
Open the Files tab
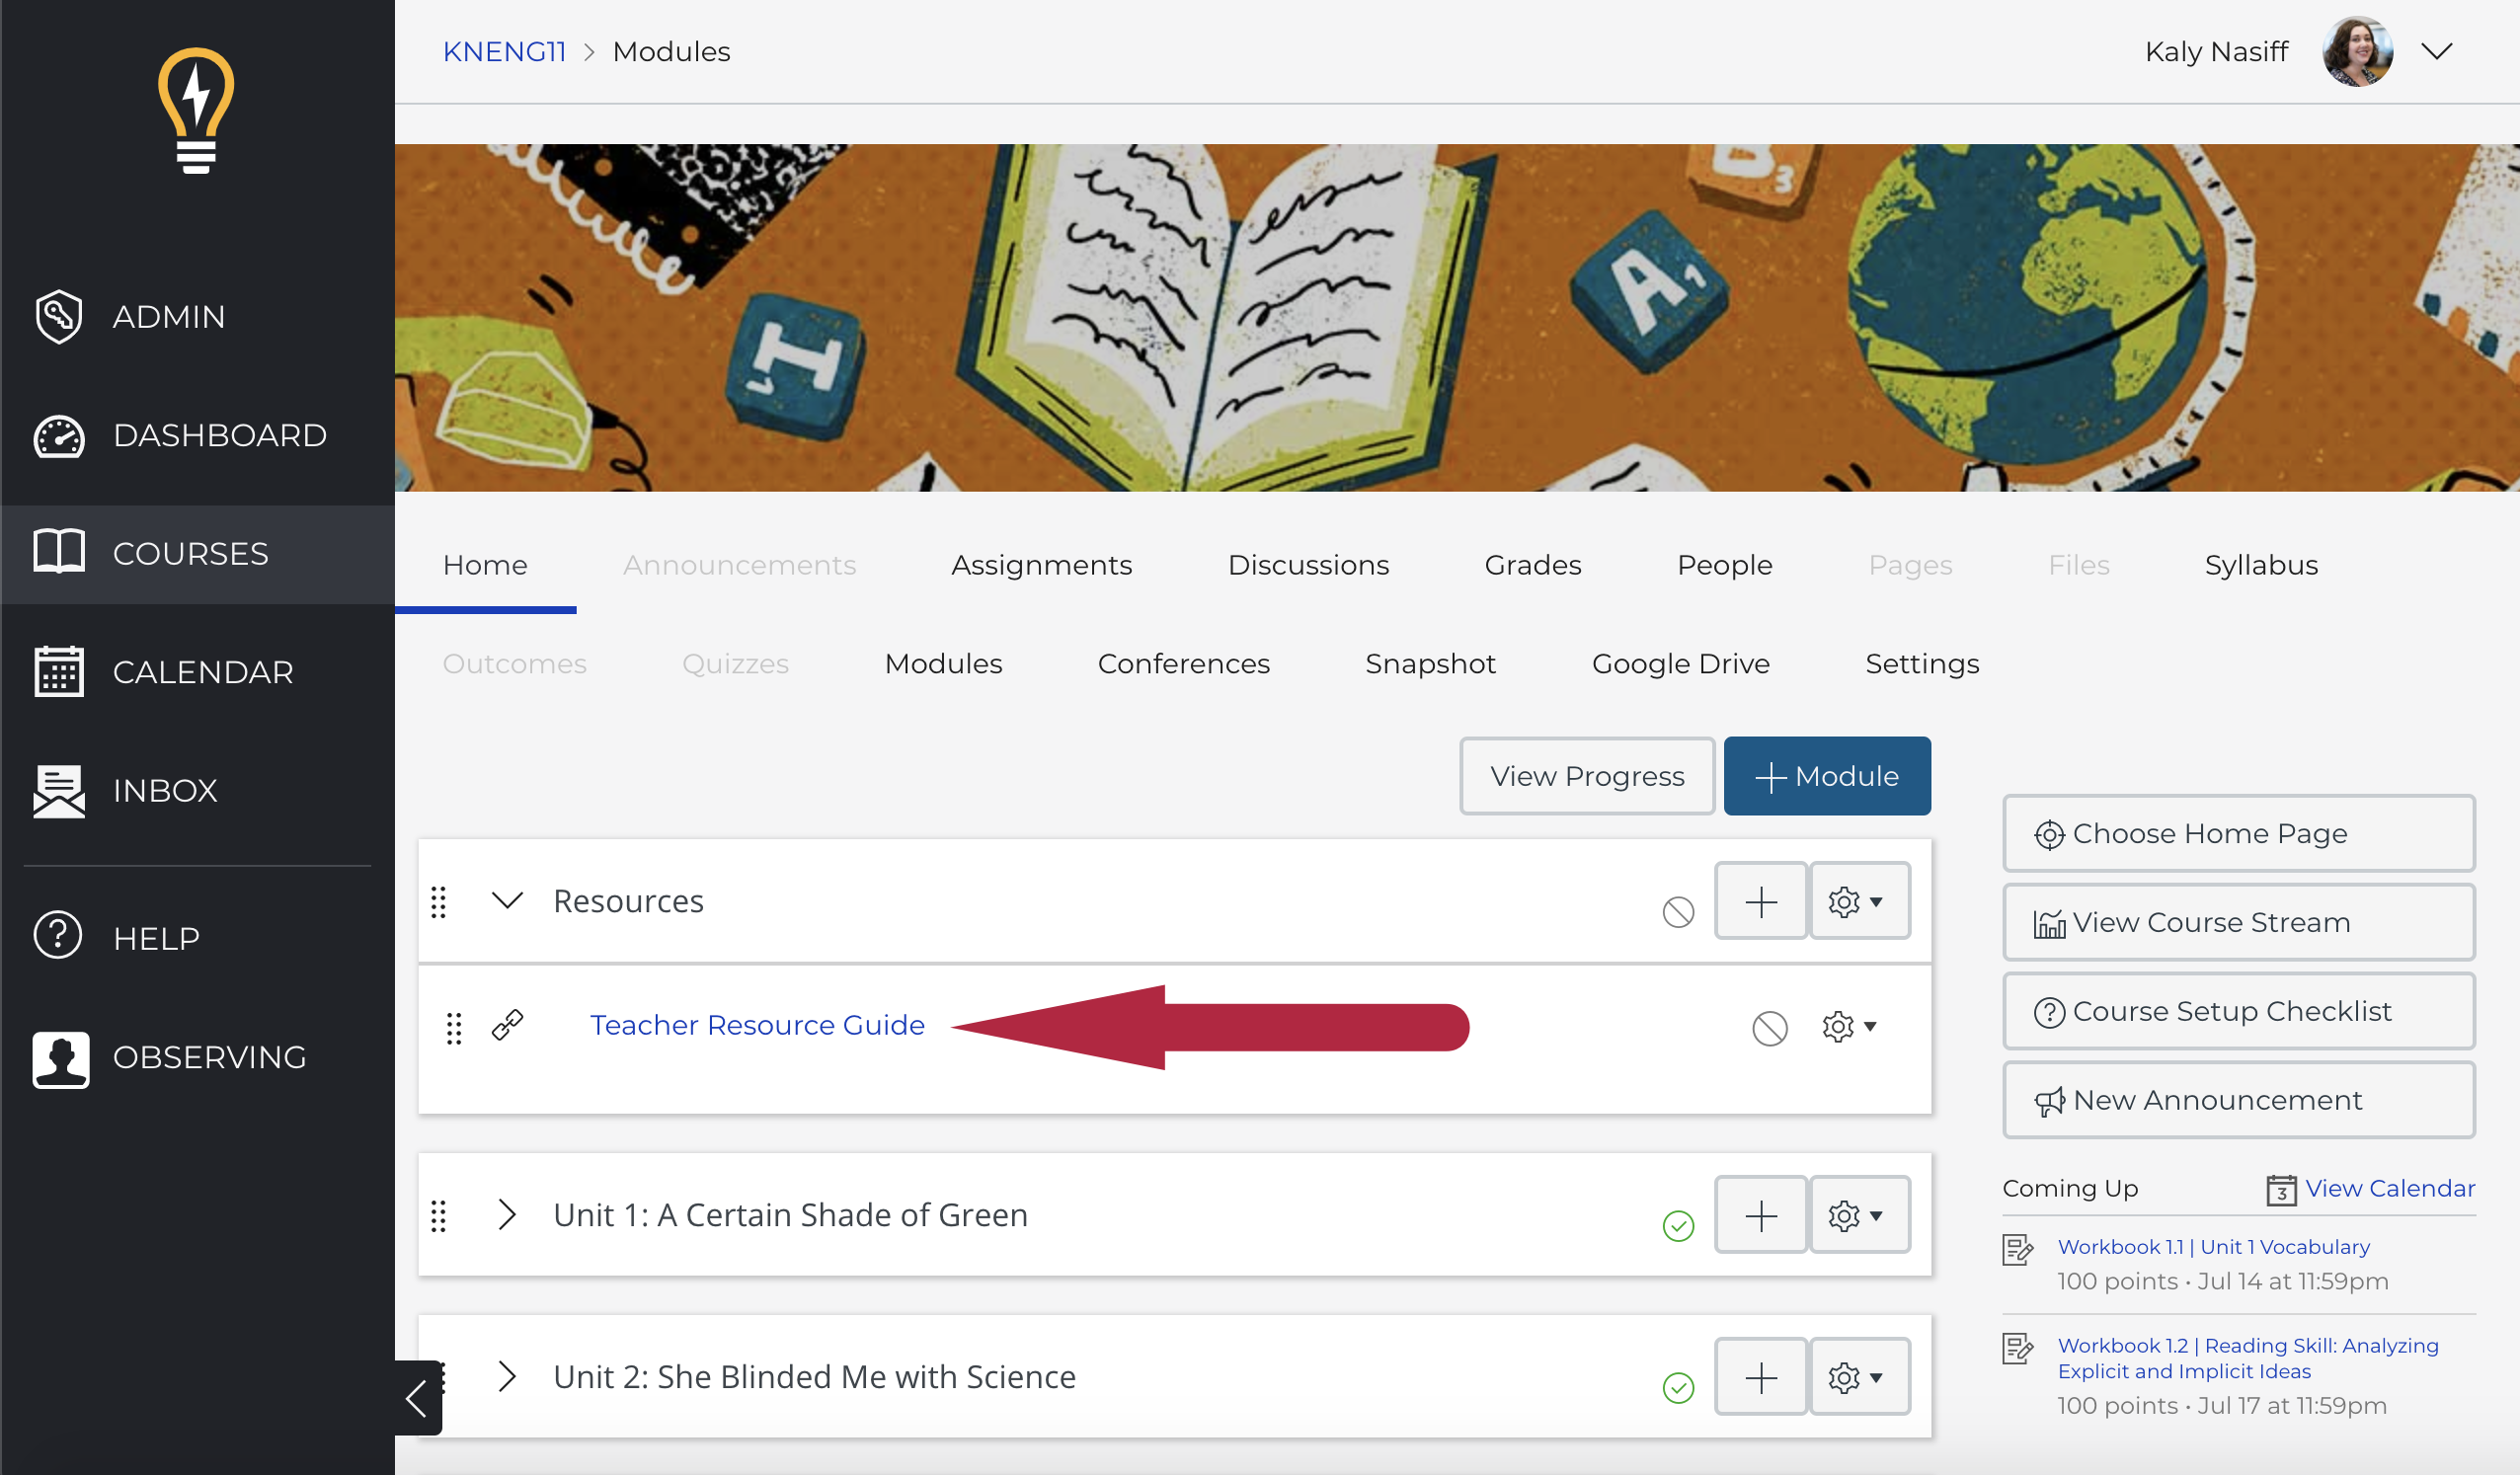pos(2078,565)
